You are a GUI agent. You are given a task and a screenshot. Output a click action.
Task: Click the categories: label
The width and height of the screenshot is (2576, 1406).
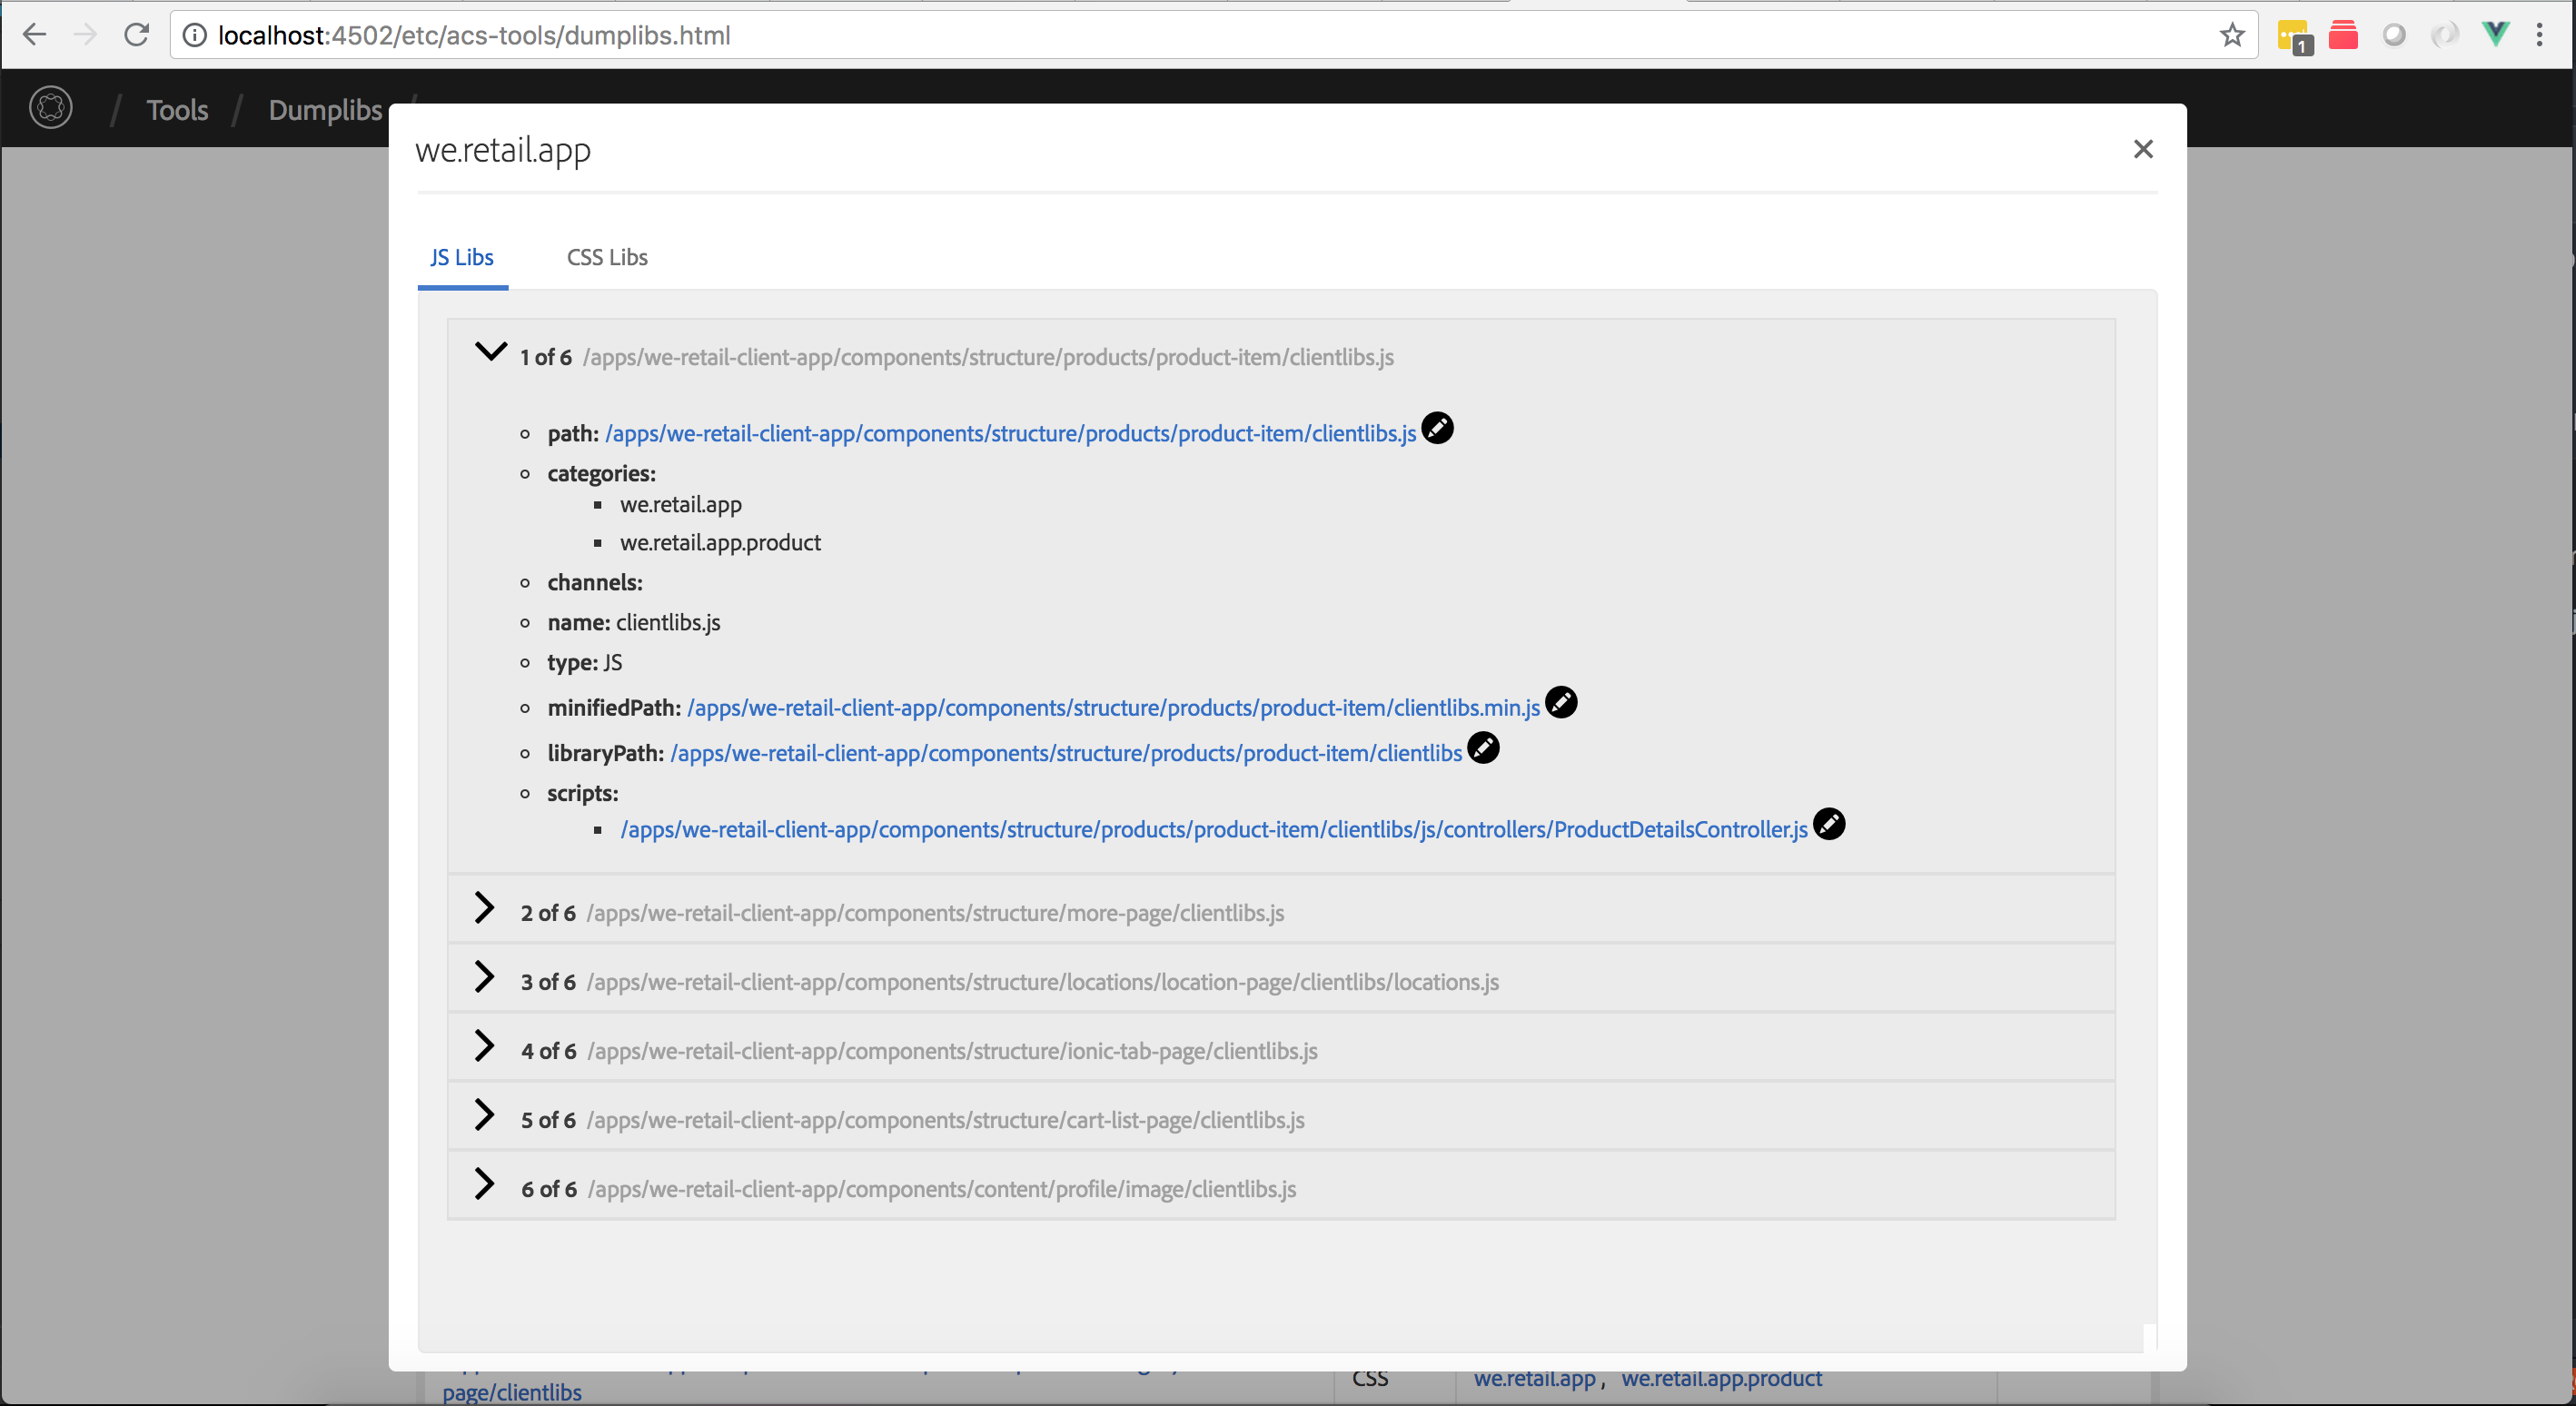click(x=602, y=474)
